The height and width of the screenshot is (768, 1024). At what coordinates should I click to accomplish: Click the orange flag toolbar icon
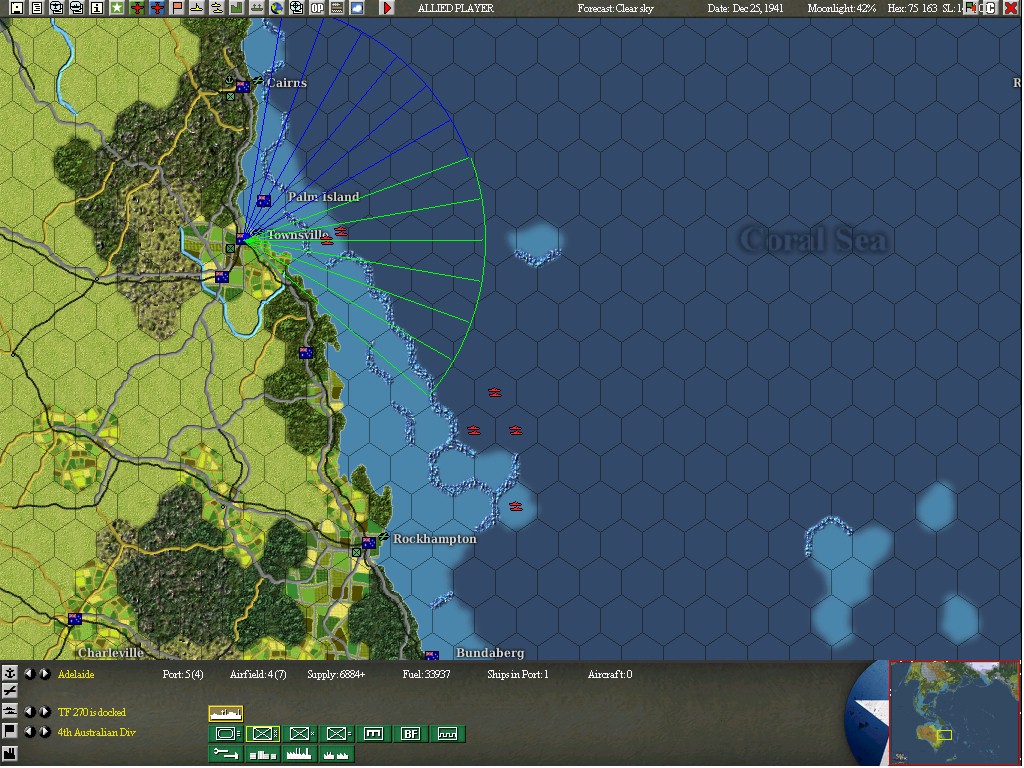177,8
